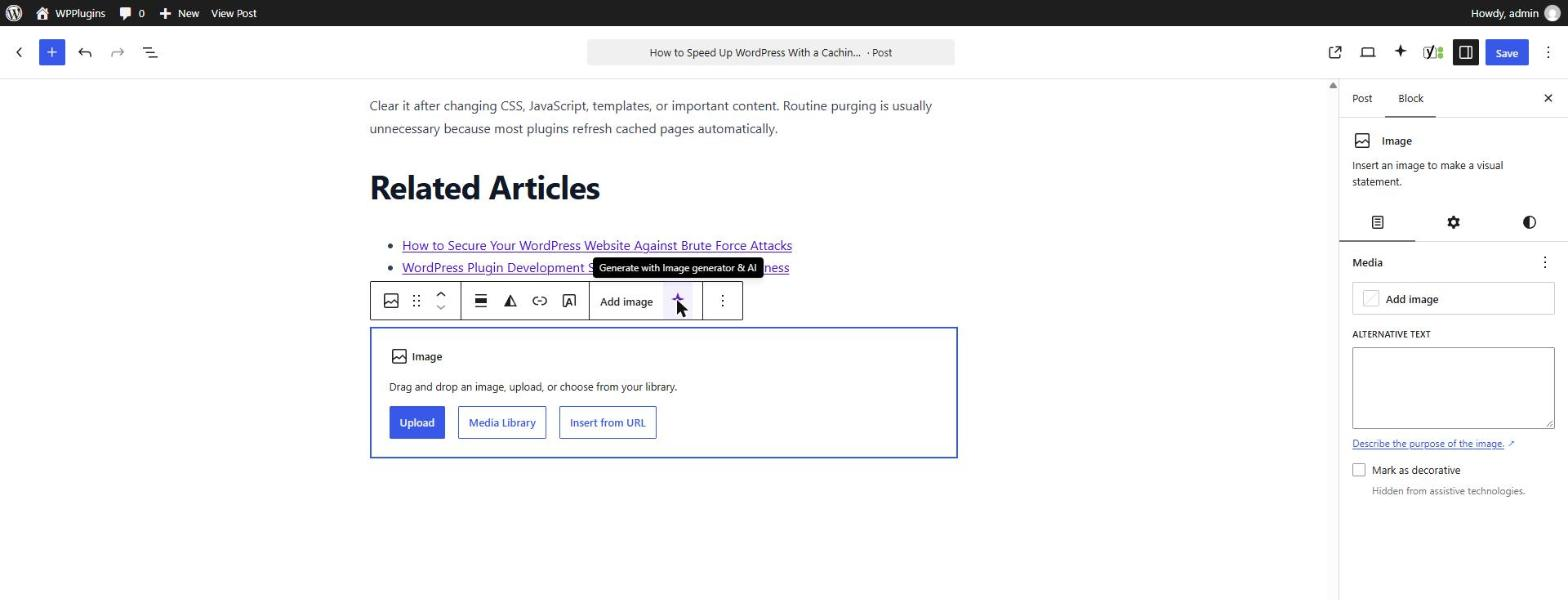Viewport: 1568px width, 600px height.
Task: Open the AI assistant sparkle in top bar
Action: [x=1400, y=52]
